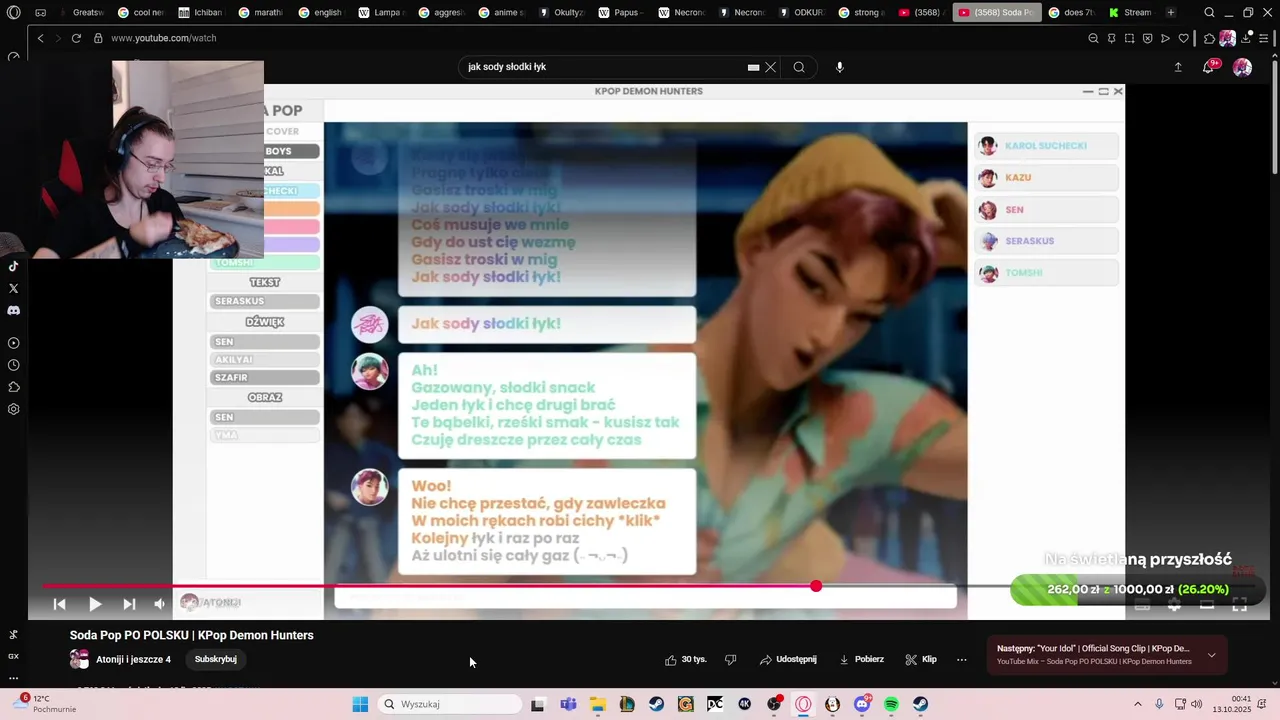Switch to the Stream browser tab
This screenshot has height=720, width=1280.
pos(1130,13)
